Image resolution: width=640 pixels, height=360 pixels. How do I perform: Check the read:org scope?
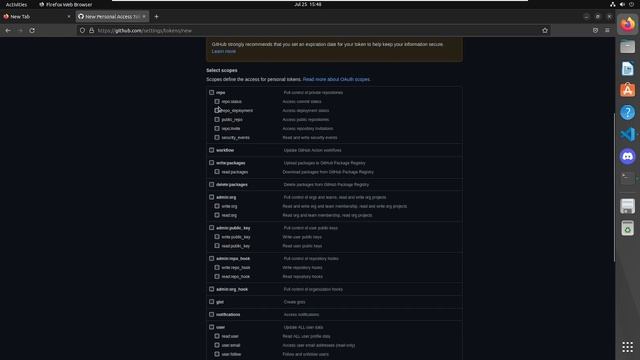click(x=217, y=215)
